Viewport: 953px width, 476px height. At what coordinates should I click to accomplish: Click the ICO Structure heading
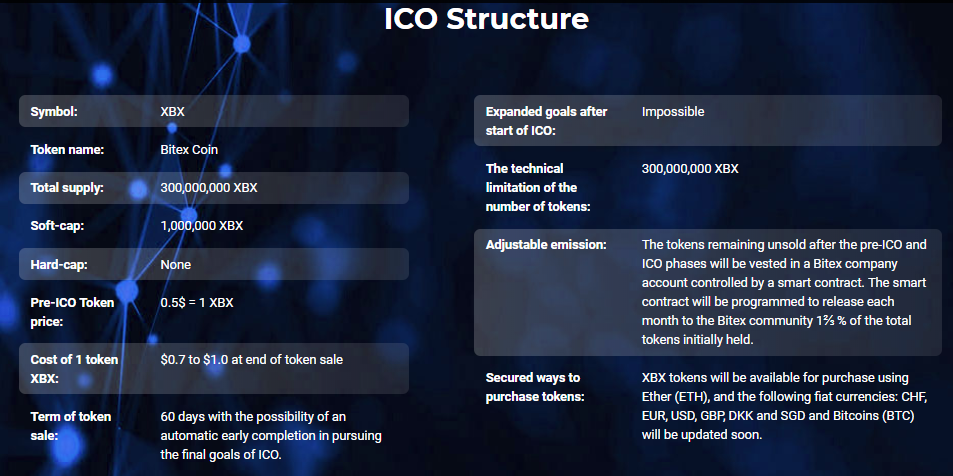pyautogui.click(x=486, y=20)
